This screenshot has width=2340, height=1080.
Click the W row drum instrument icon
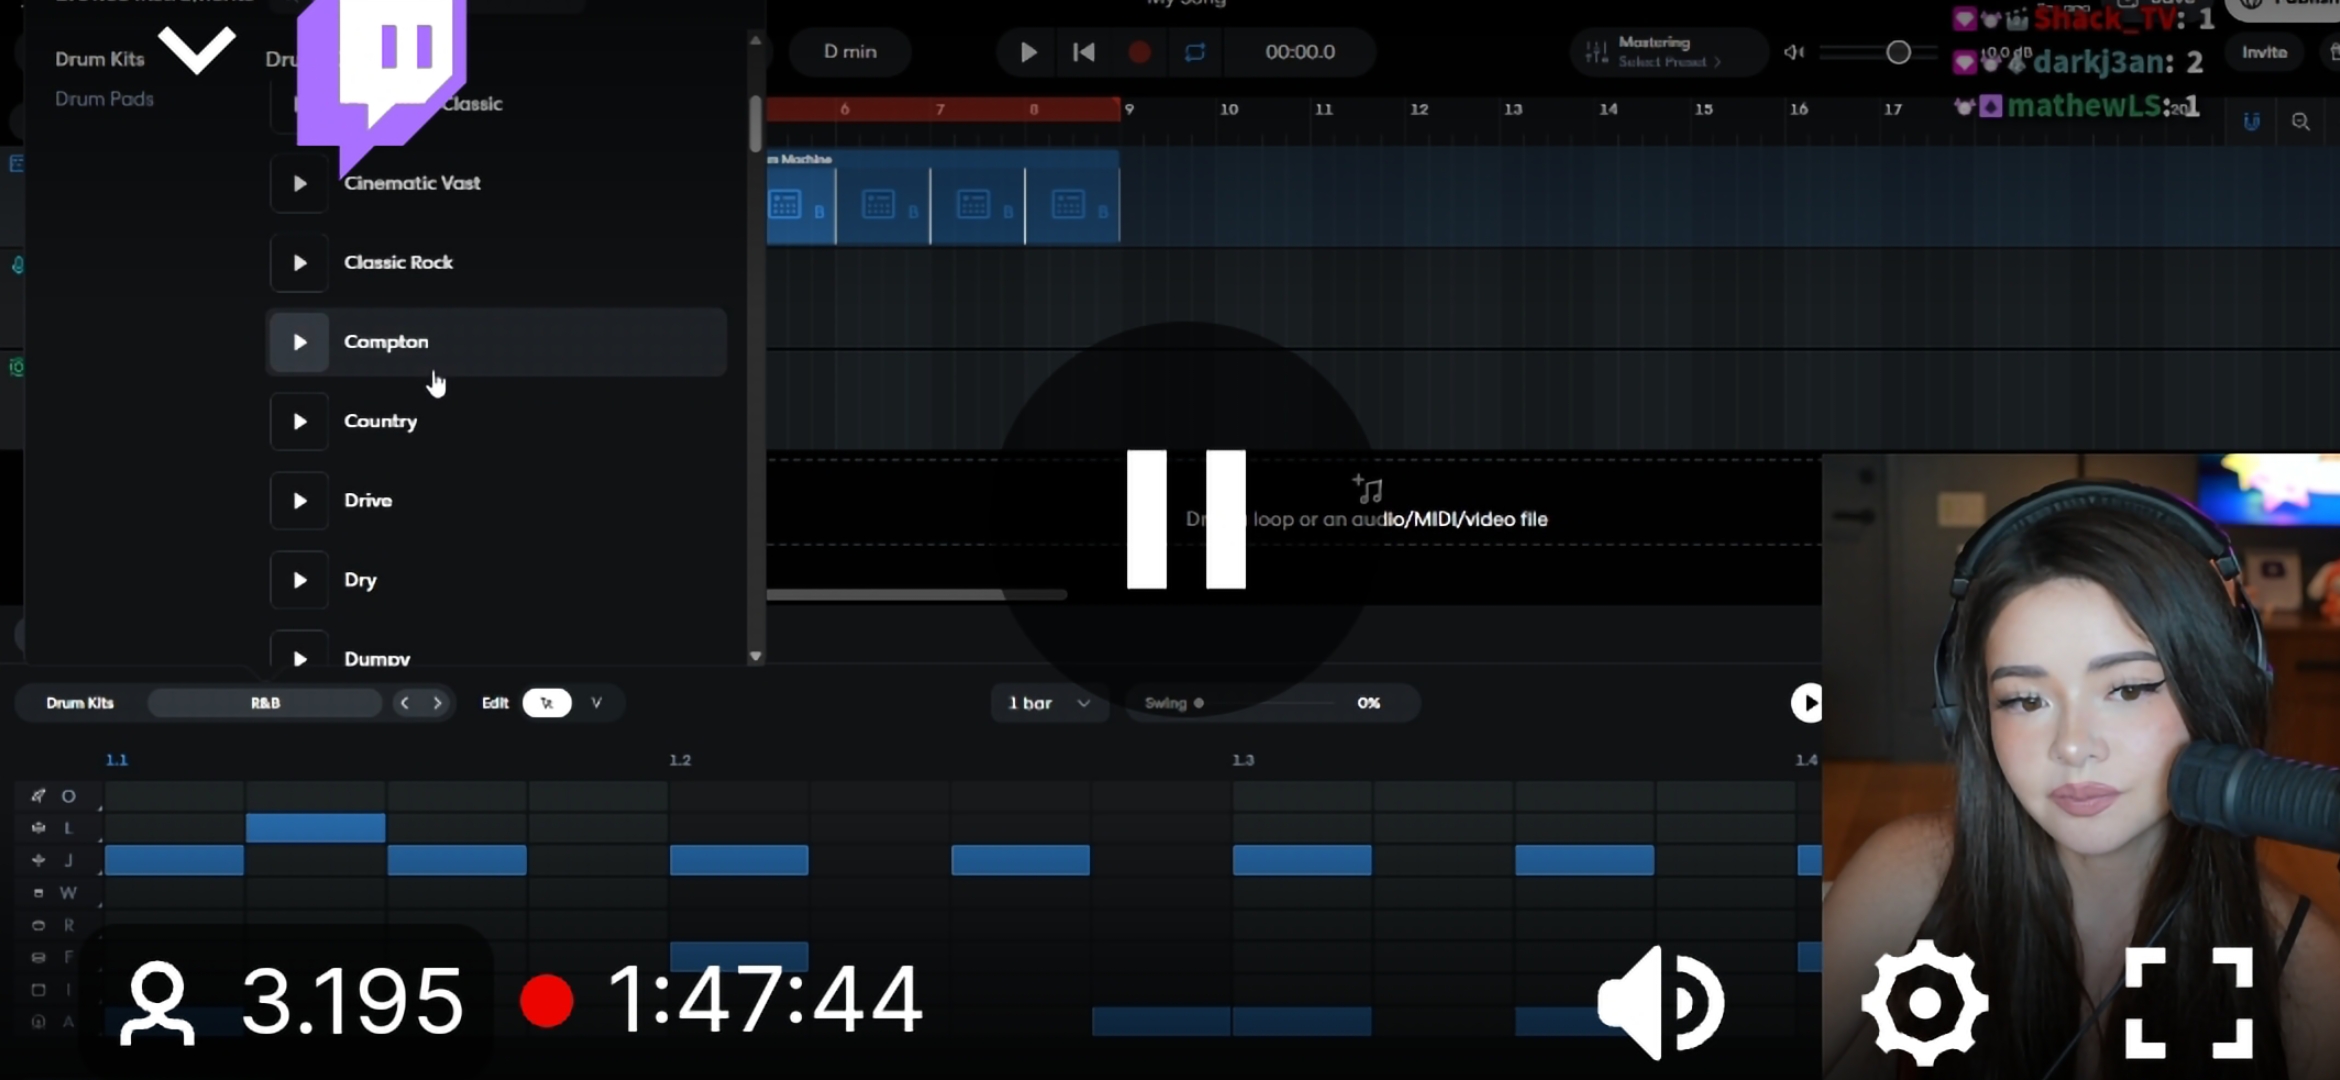38,893
